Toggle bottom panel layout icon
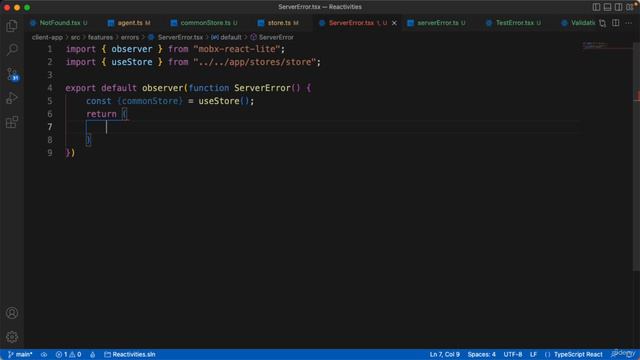640x360 pixels. (x=607, y=7)
